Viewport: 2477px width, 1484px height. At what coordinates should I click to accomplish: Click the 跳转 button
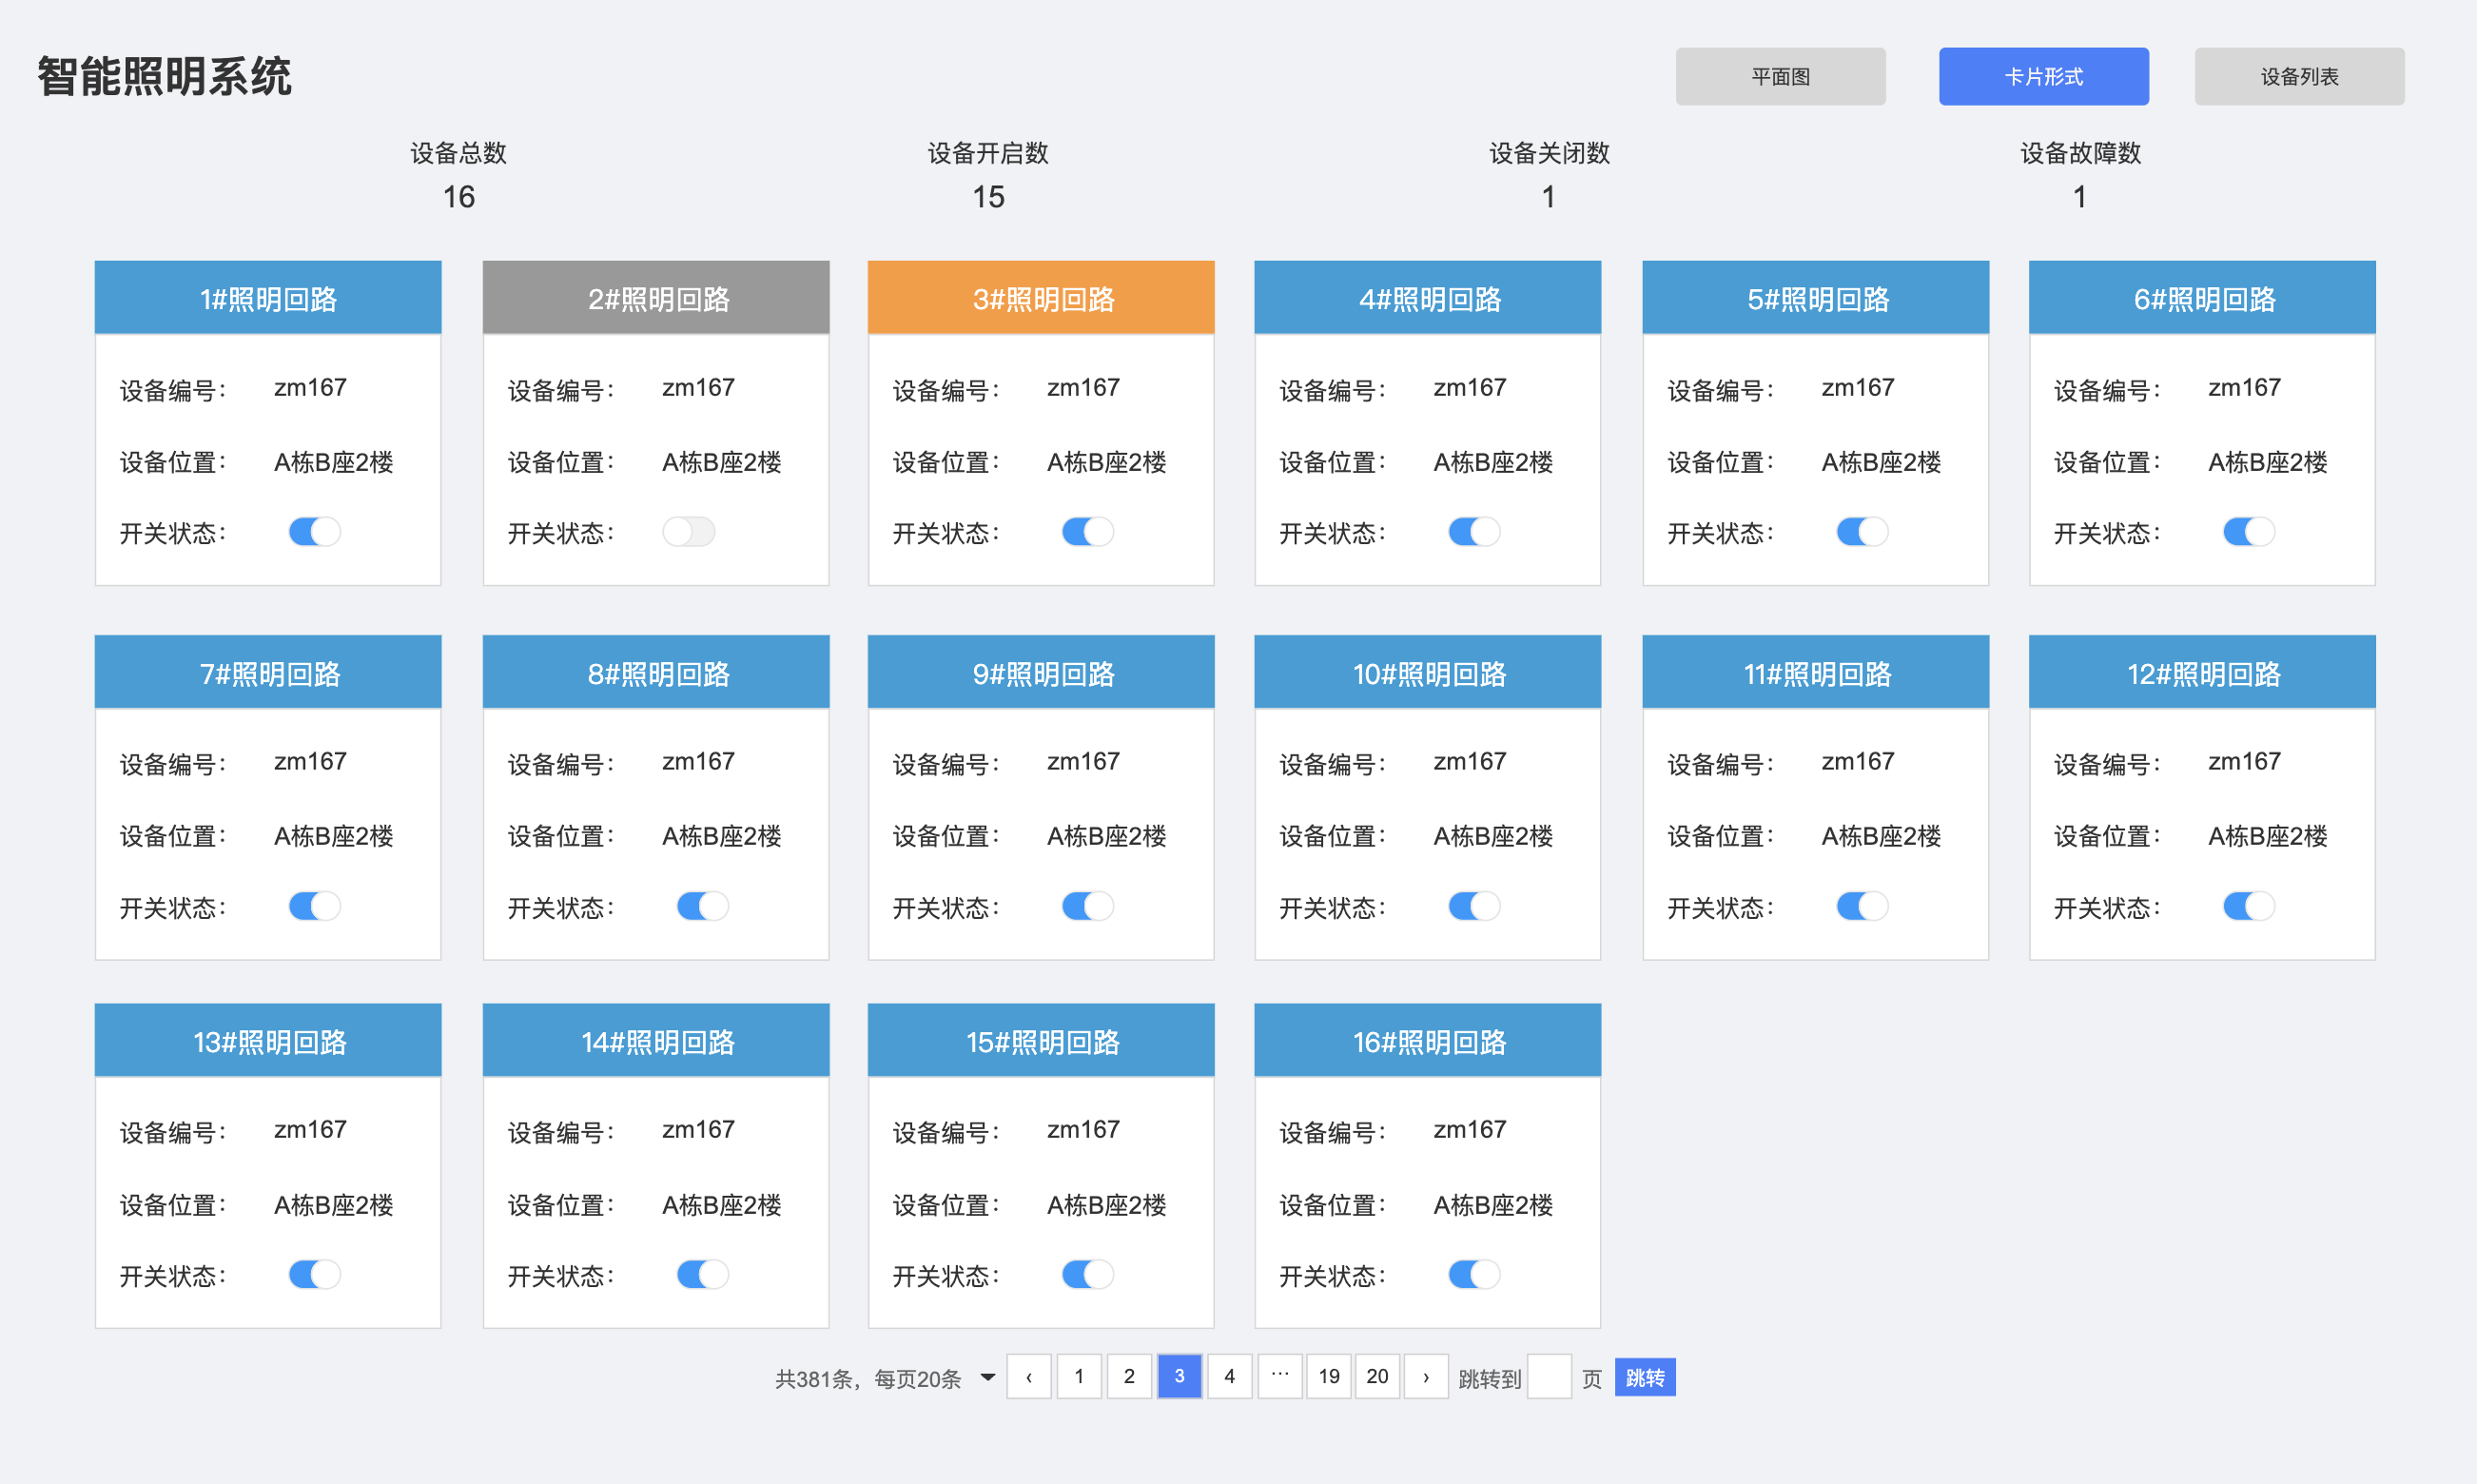click(x=1644, y=1377)
